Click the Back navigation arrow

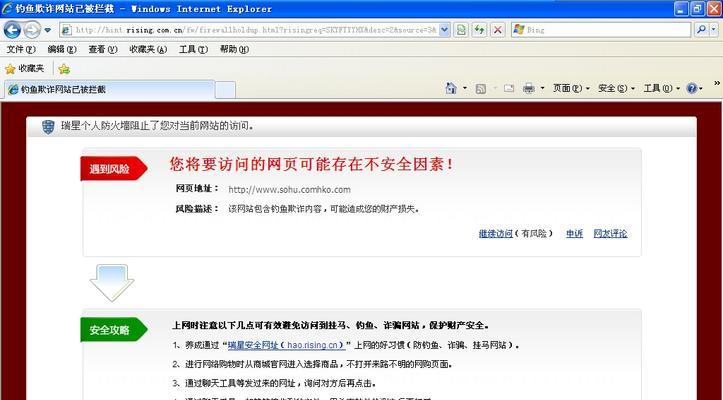[12, 30]
